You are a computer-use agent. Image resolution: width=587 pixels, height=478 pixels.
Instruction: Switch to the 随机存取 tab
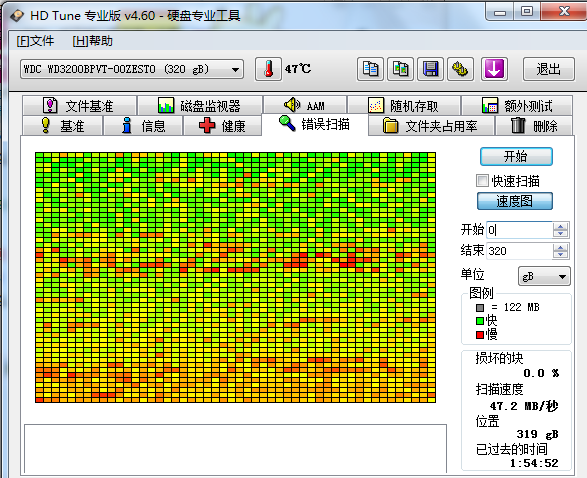pos(404,106)
